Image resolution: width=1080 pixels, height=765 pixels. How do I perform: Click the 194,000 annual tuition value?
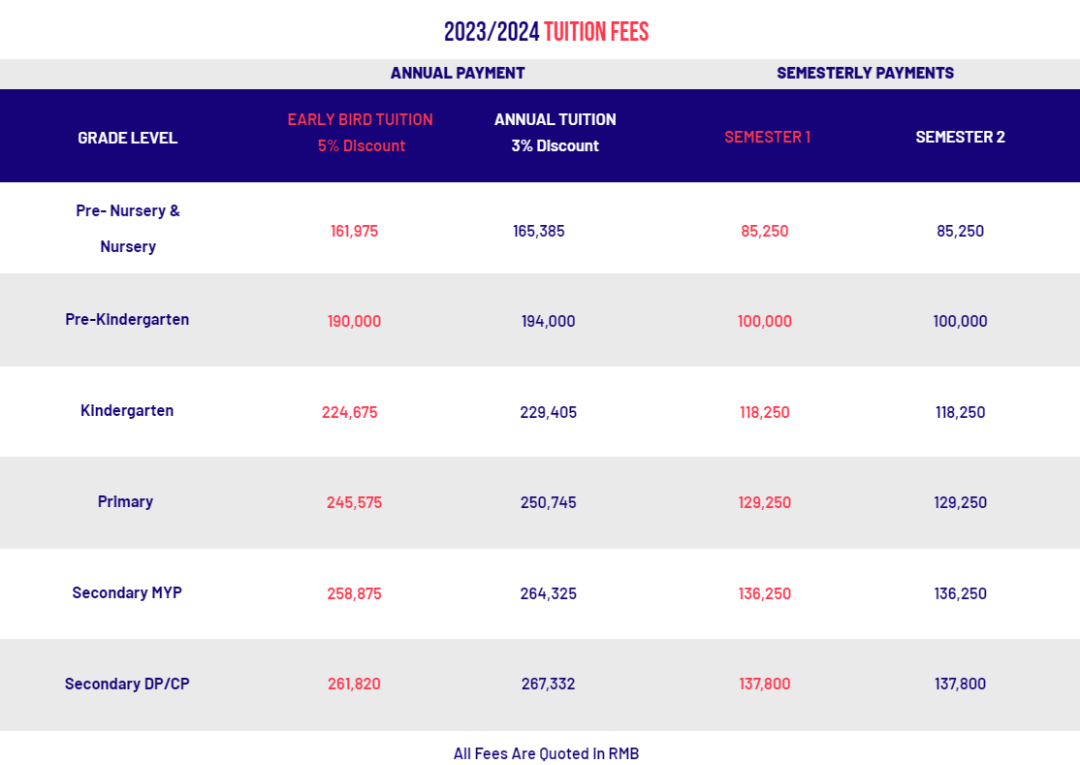point(548,321)
